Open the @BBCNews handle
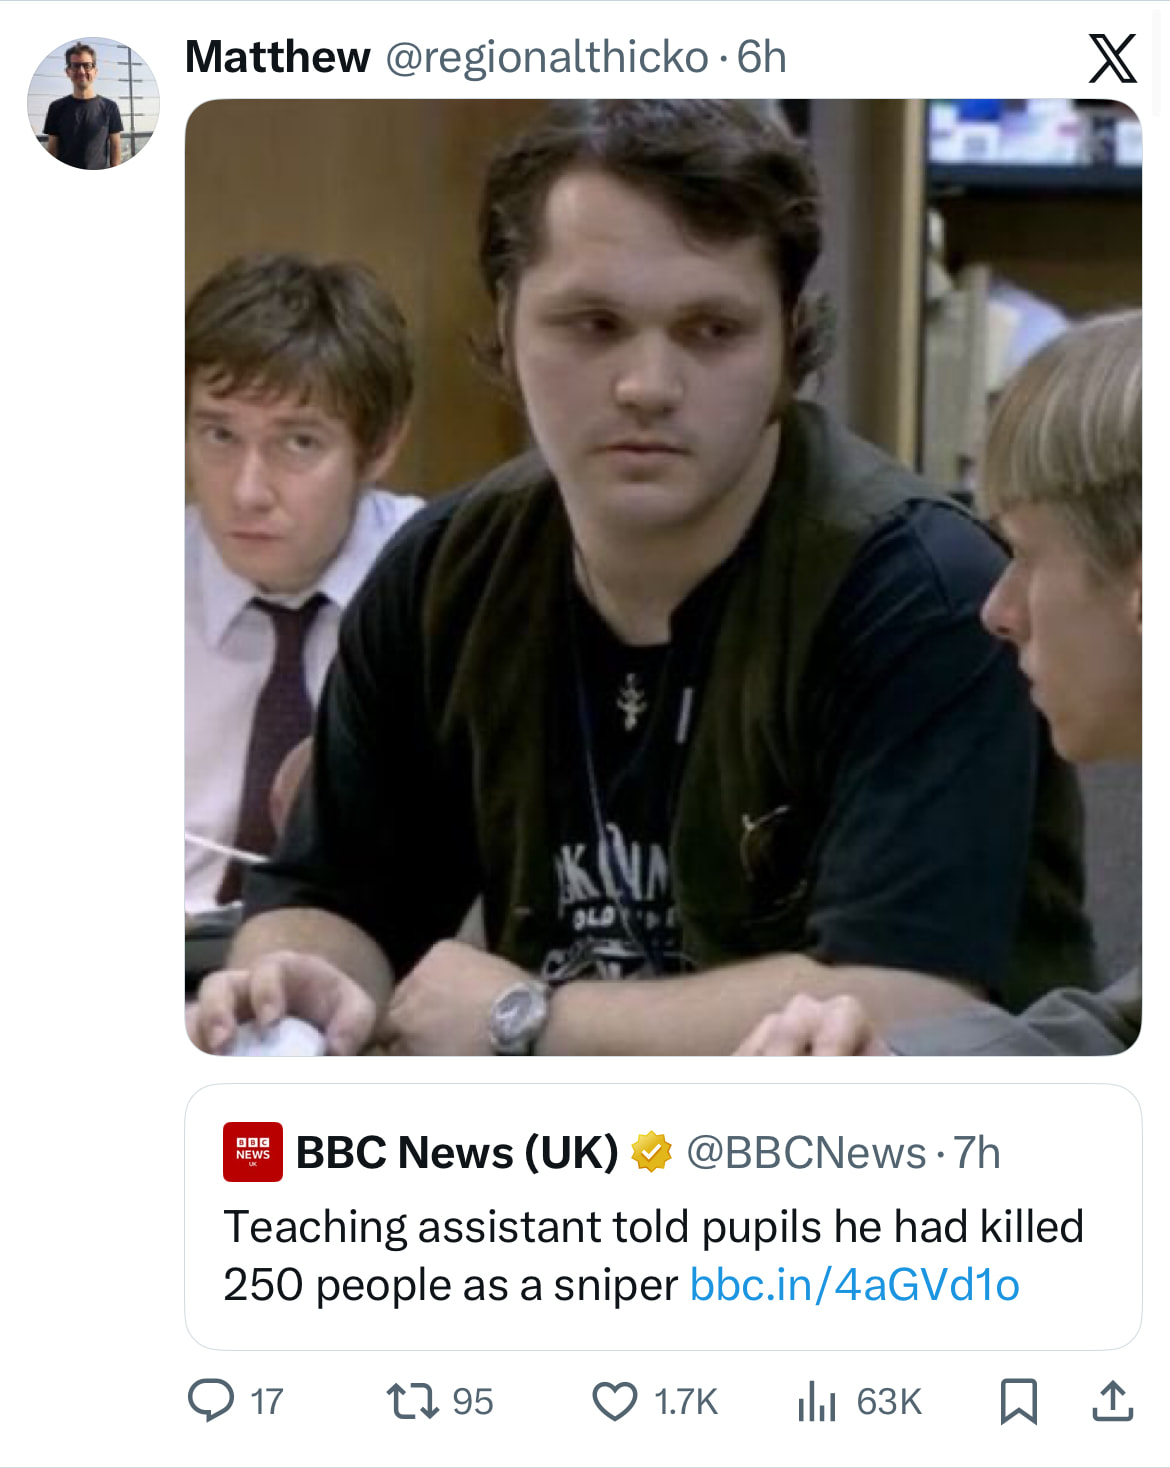Screen dimensions: 1170x1468 pyautogui.click(x=806, y=1153)
